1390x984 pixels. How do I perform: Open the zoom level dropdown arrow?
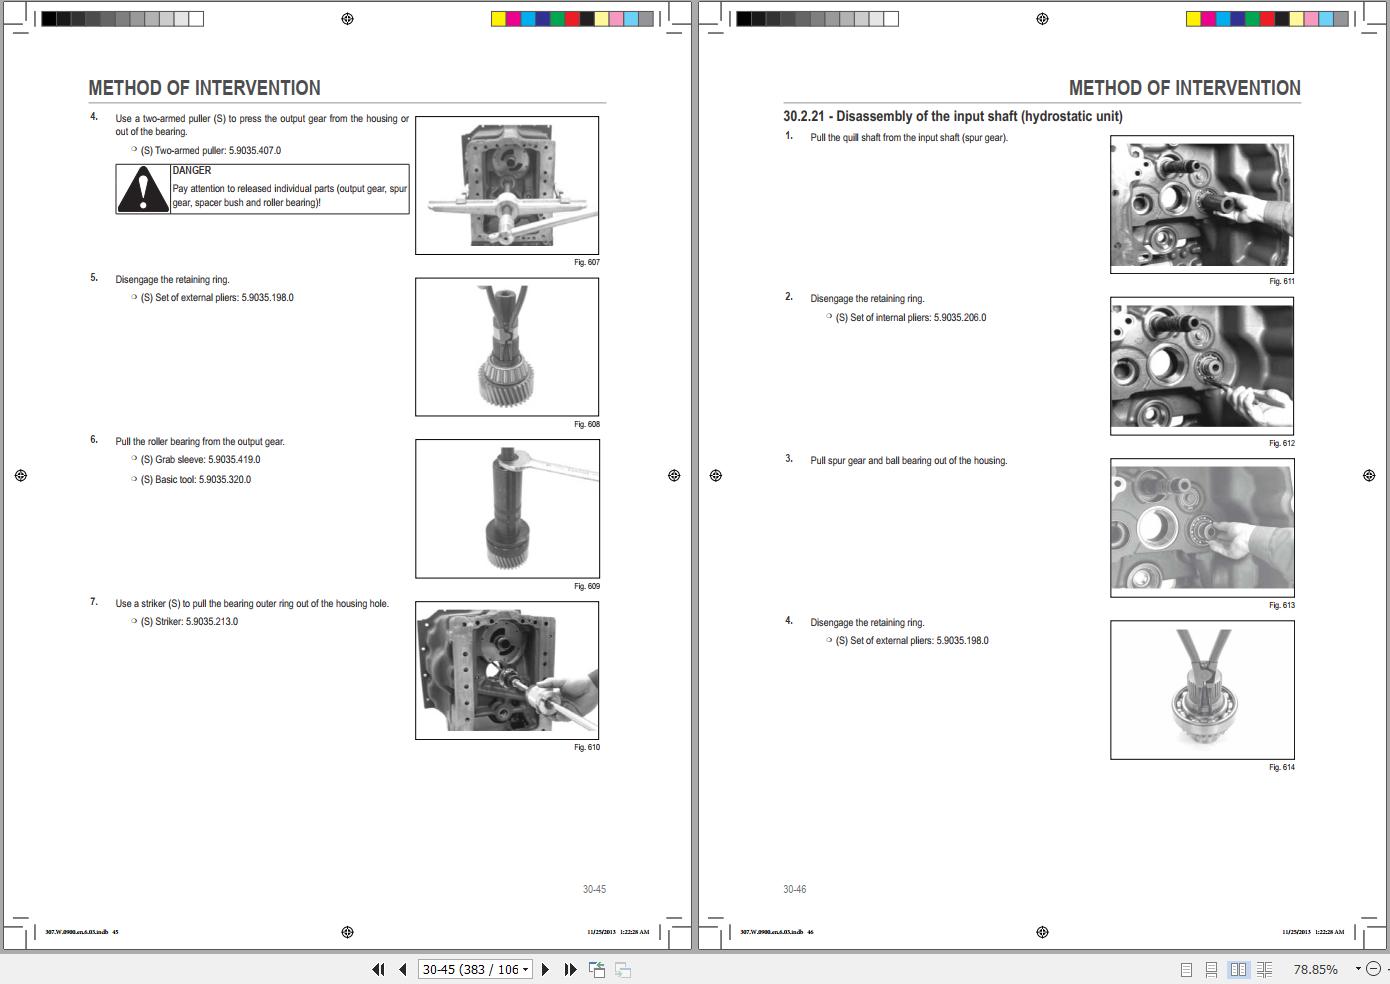coord(1358,969)
